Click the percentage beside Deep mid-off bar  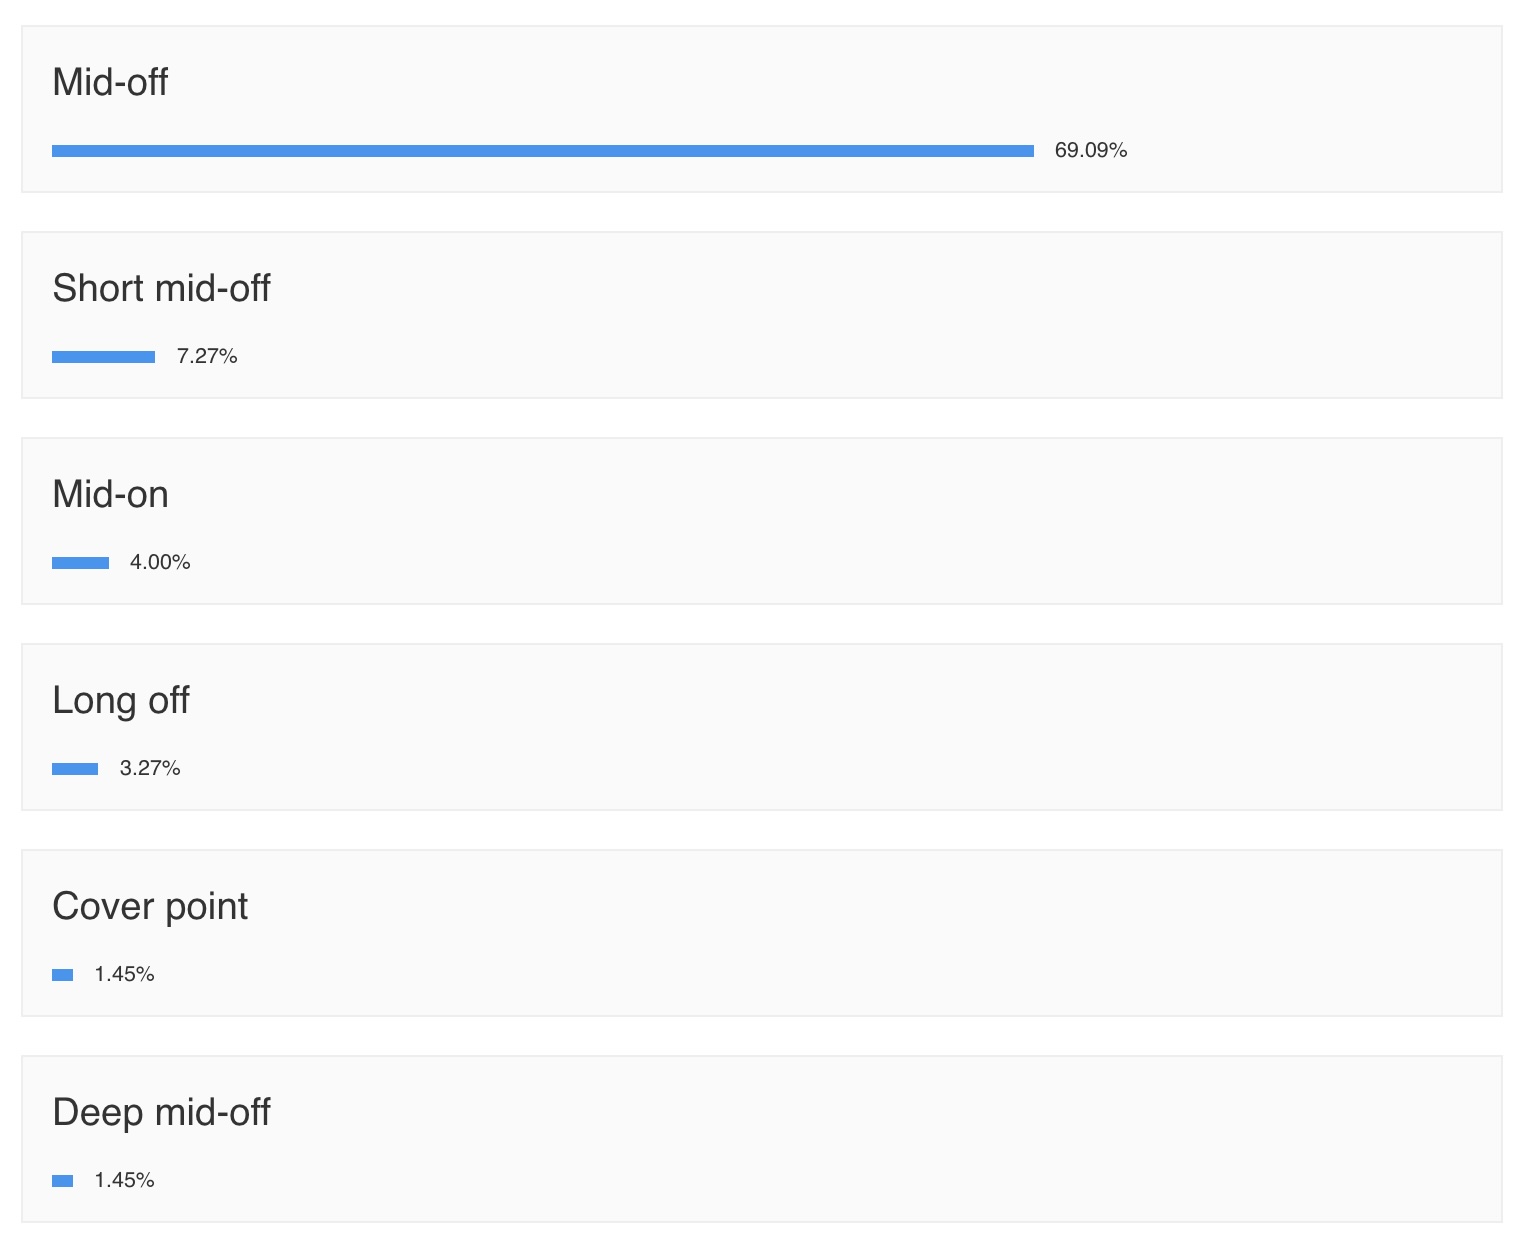click(x=124, y=1181)
